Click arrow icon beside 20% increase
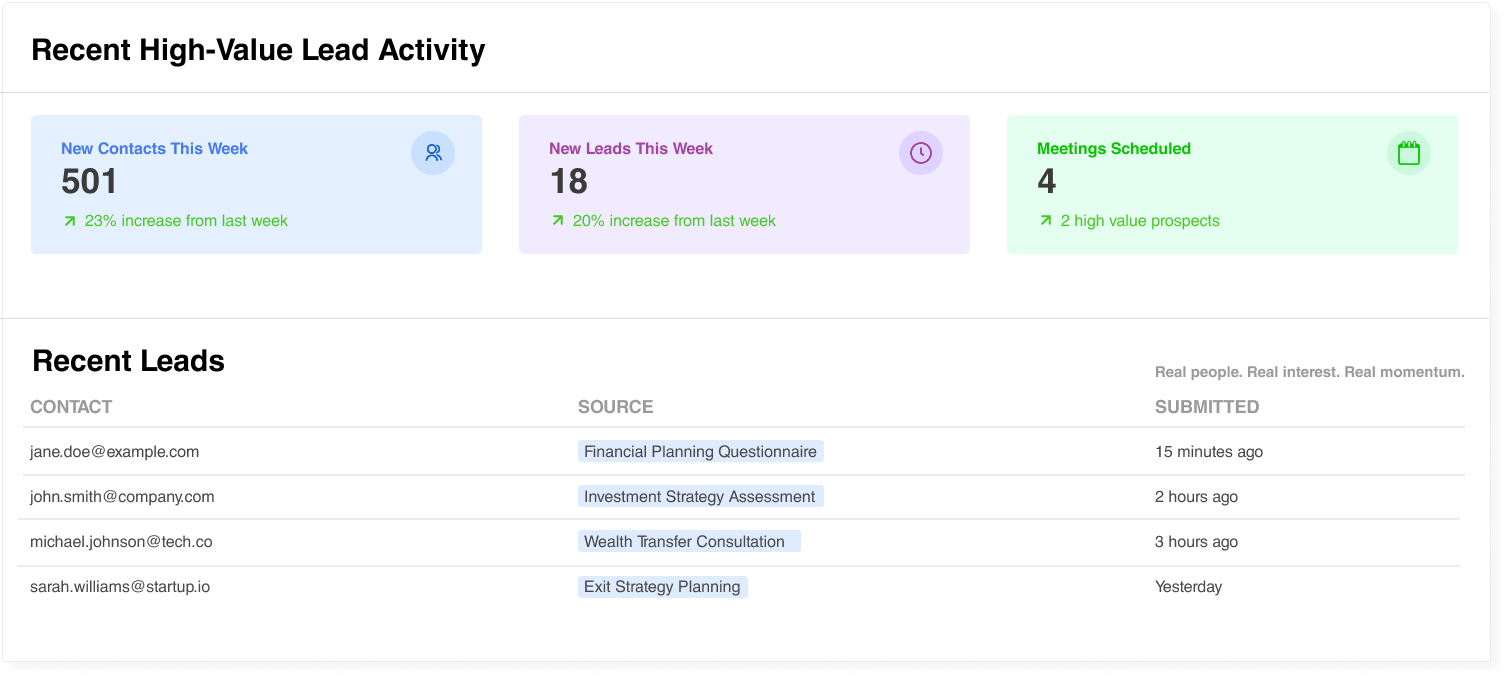1507x678 pixels. click(557, 221)
